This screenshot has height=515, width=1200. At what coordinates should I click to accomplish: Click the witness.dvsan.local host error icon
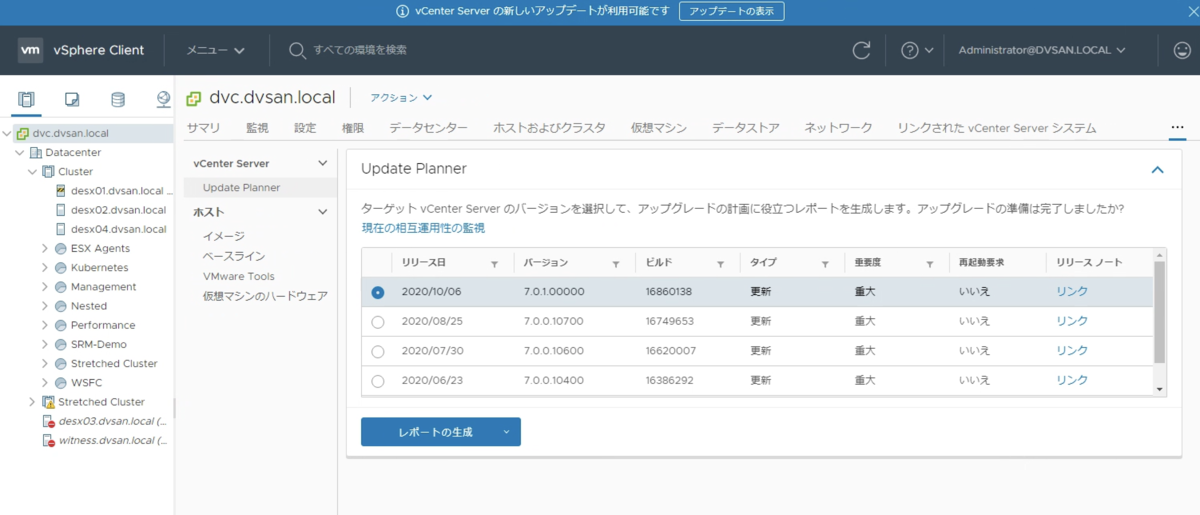tap(48, 440)
